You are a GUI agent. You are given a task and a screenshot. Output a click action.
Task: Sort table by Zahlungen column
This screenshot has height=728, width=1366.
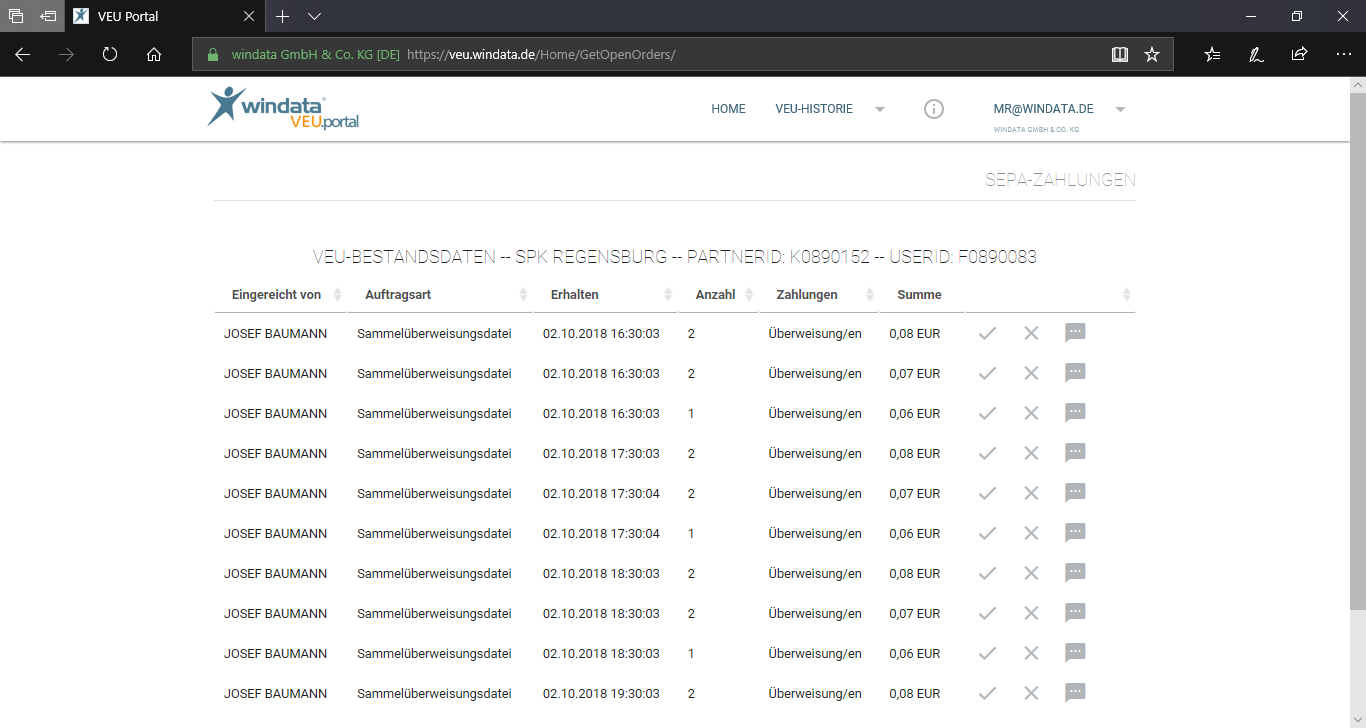tap(819, 295)
